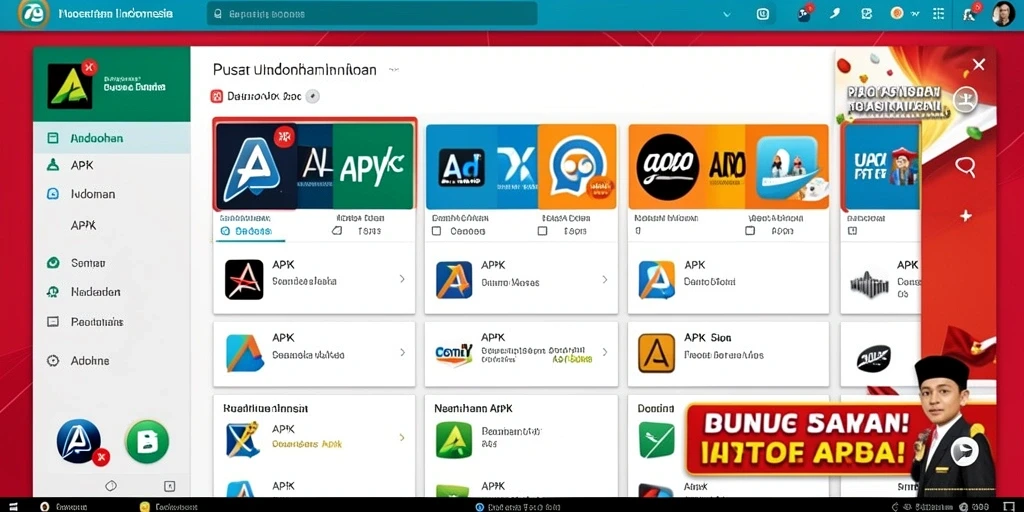This screenshot has height=512, width=1024.
Task: Open the note-with-pencil icon in top bar
Action: pyautogui.click(x=867, y=14)
